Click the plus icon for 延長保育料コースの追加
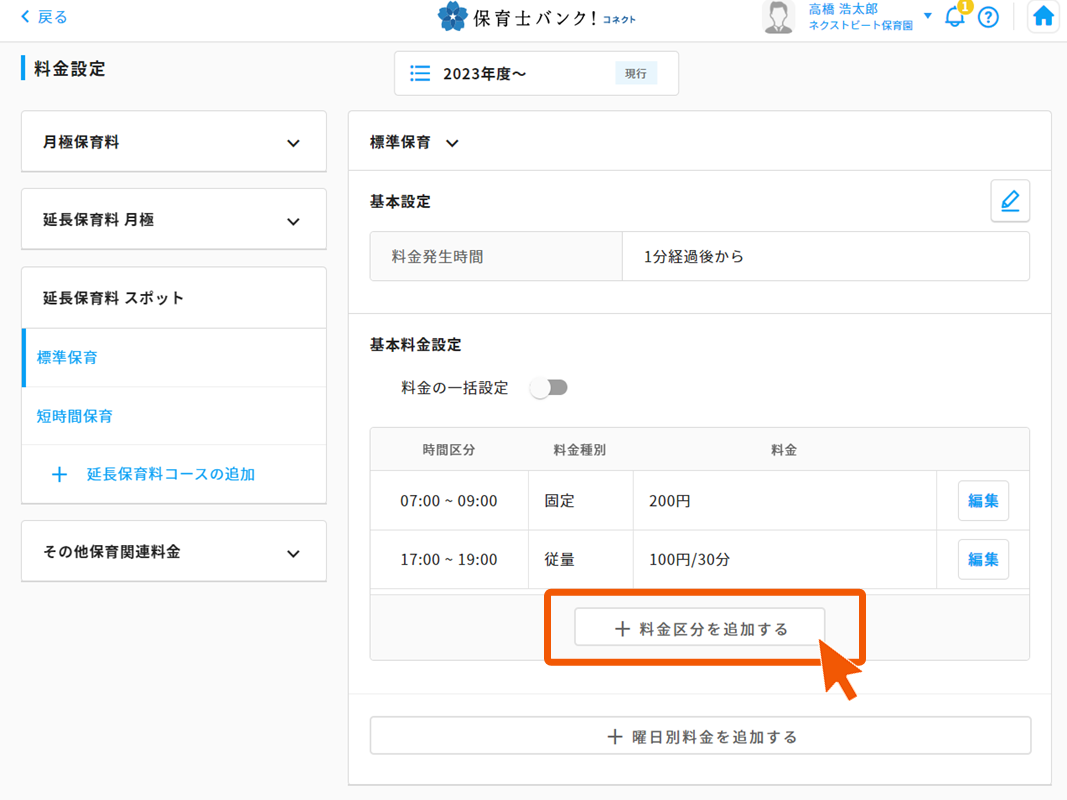This screenshot has height=800, width=1067. (59, 474)
